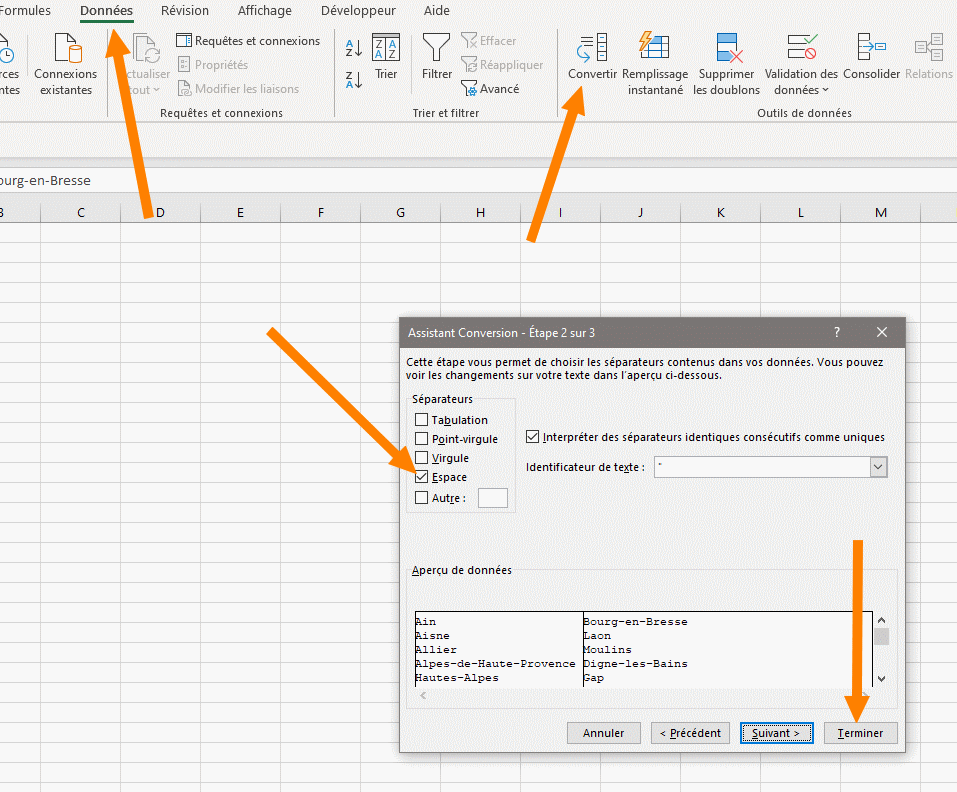
Task: Toggle consecutive separators as single checkbox
Action: click(533, 437)
